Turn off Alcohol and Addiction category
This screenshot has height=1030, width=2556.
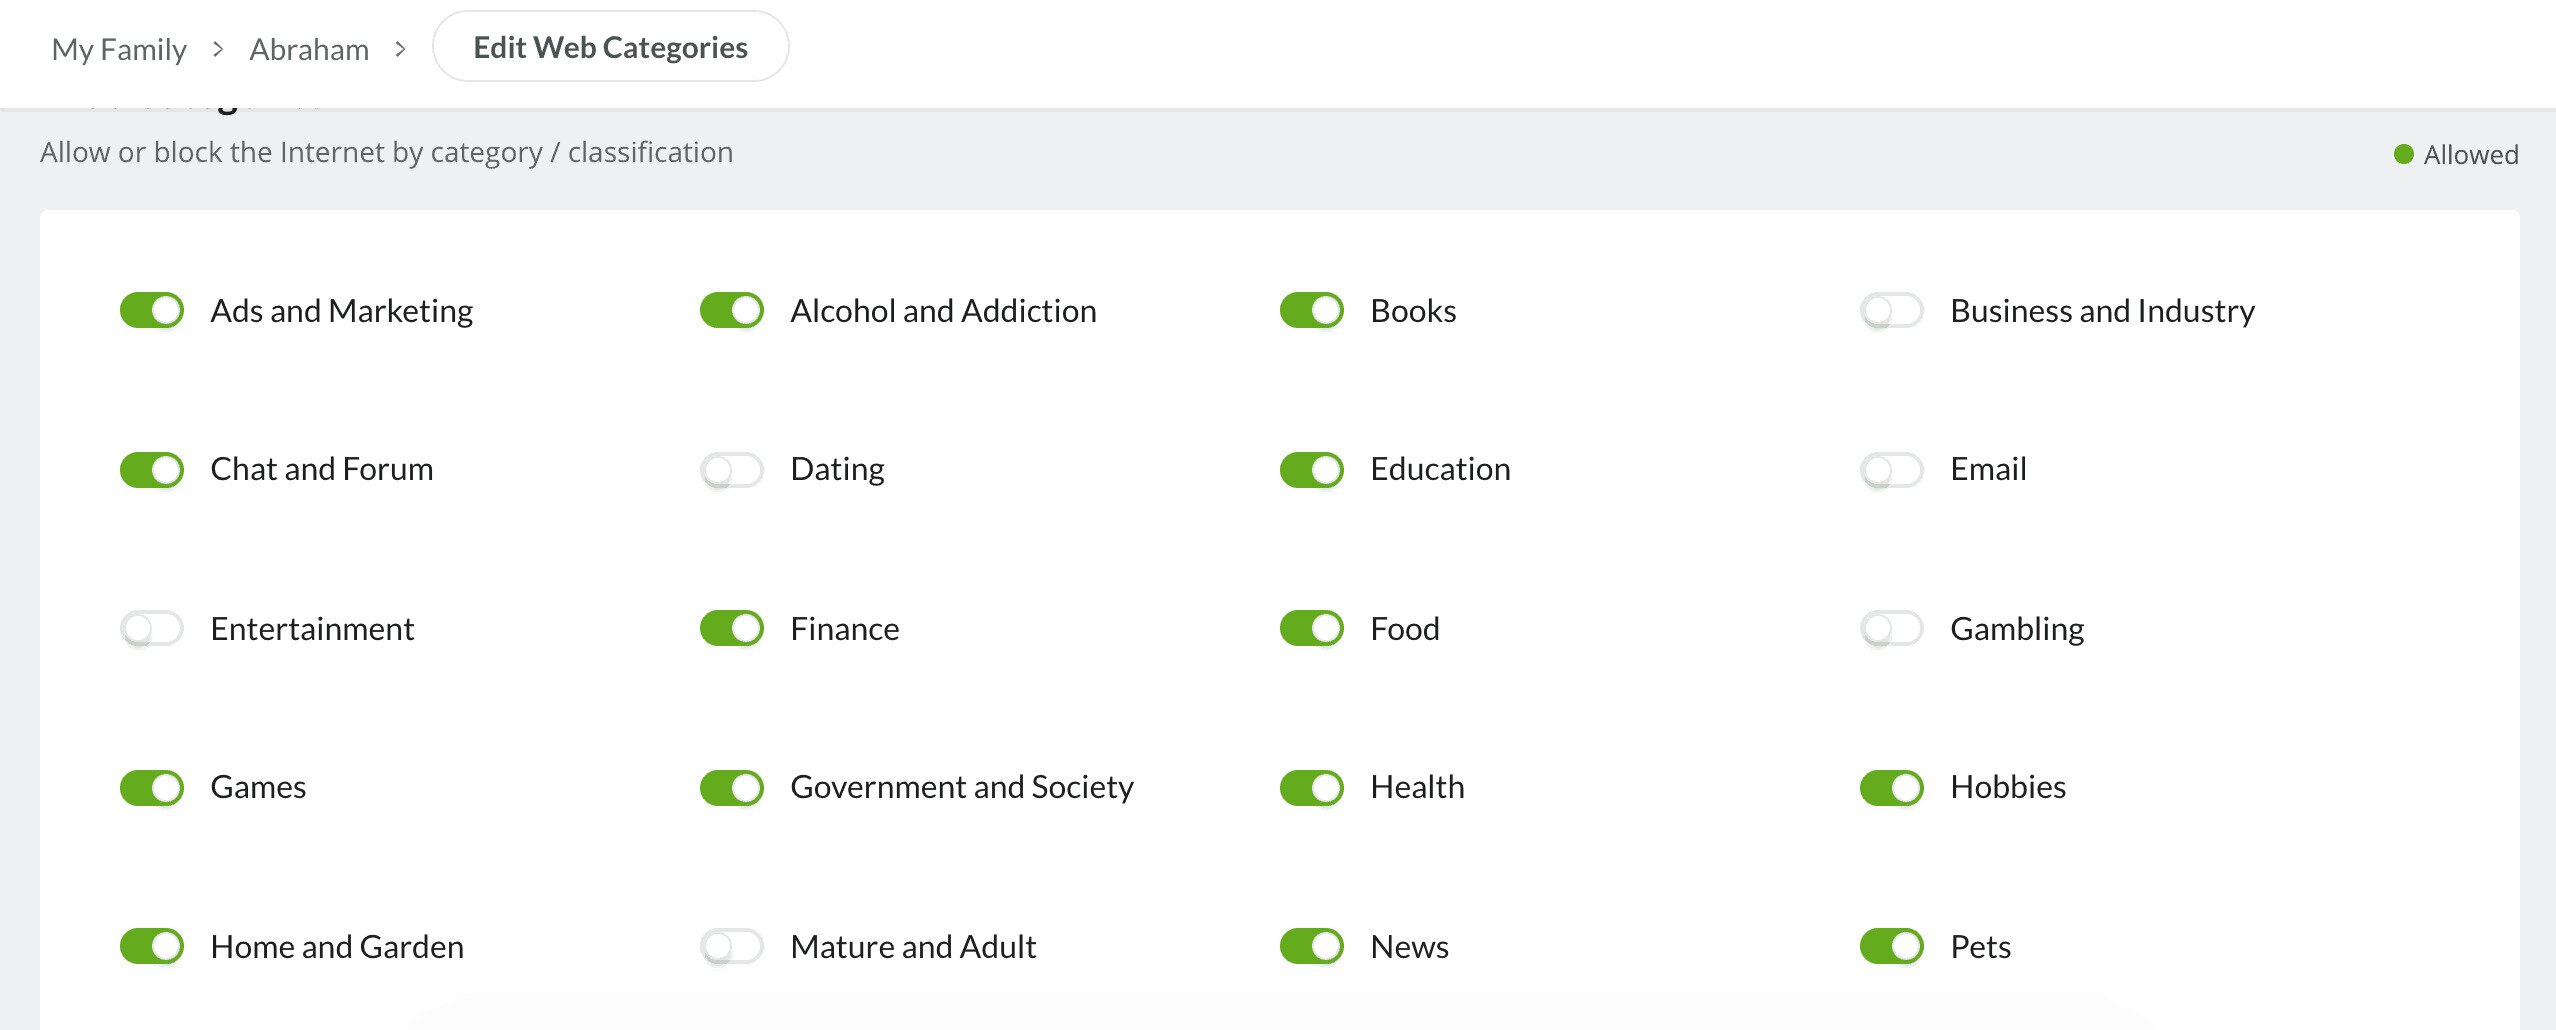(x=732, y=310)
